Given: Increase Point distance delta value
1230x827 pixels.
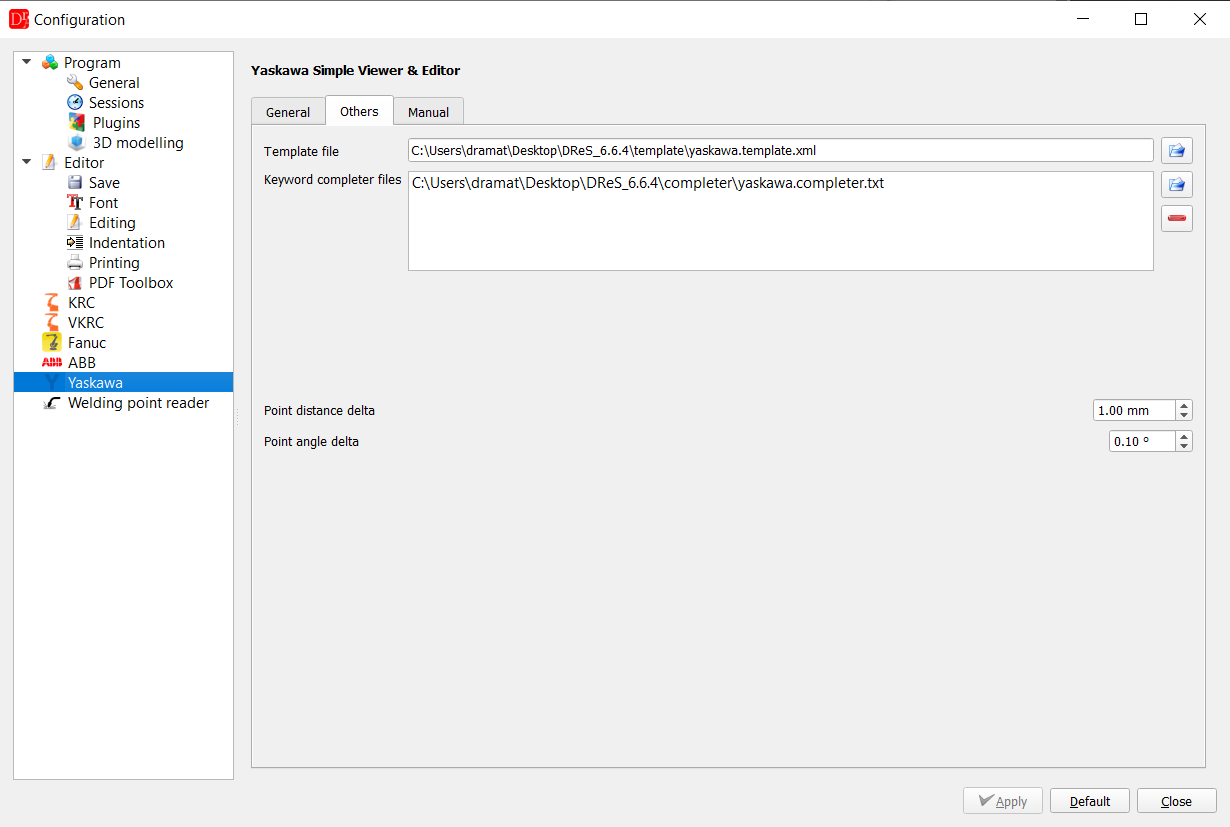Looking at the screenshot, I should tap(1184, 406).
